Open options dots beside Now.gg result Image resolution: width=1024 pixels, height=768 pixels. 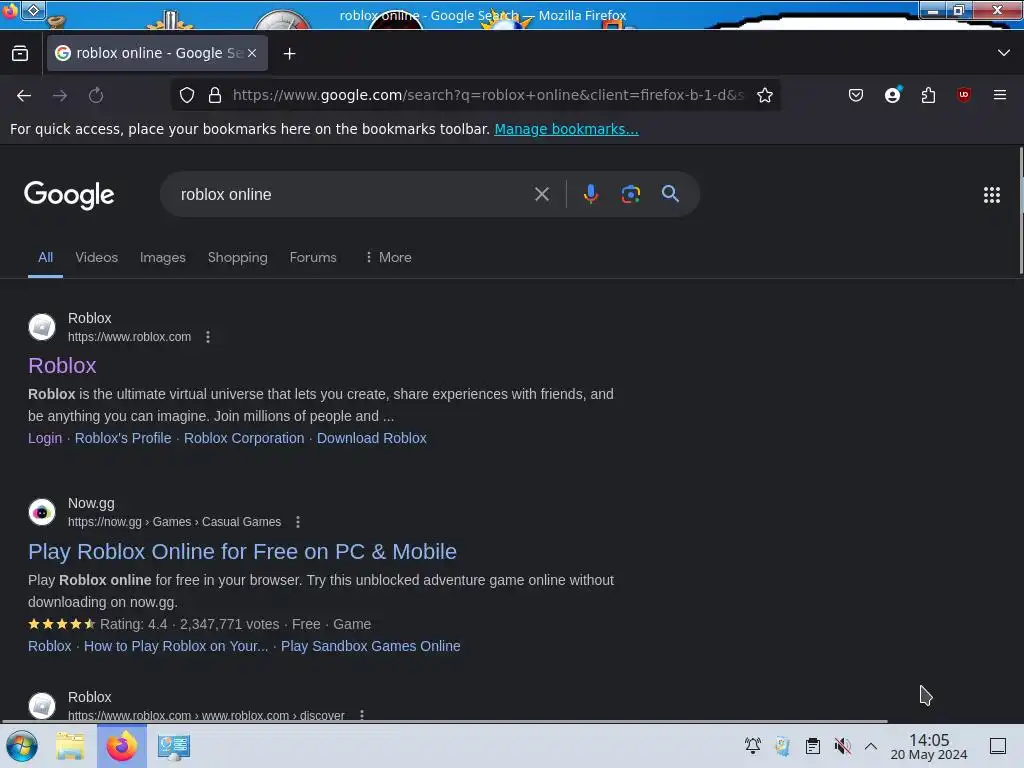[x=298, y=522]
